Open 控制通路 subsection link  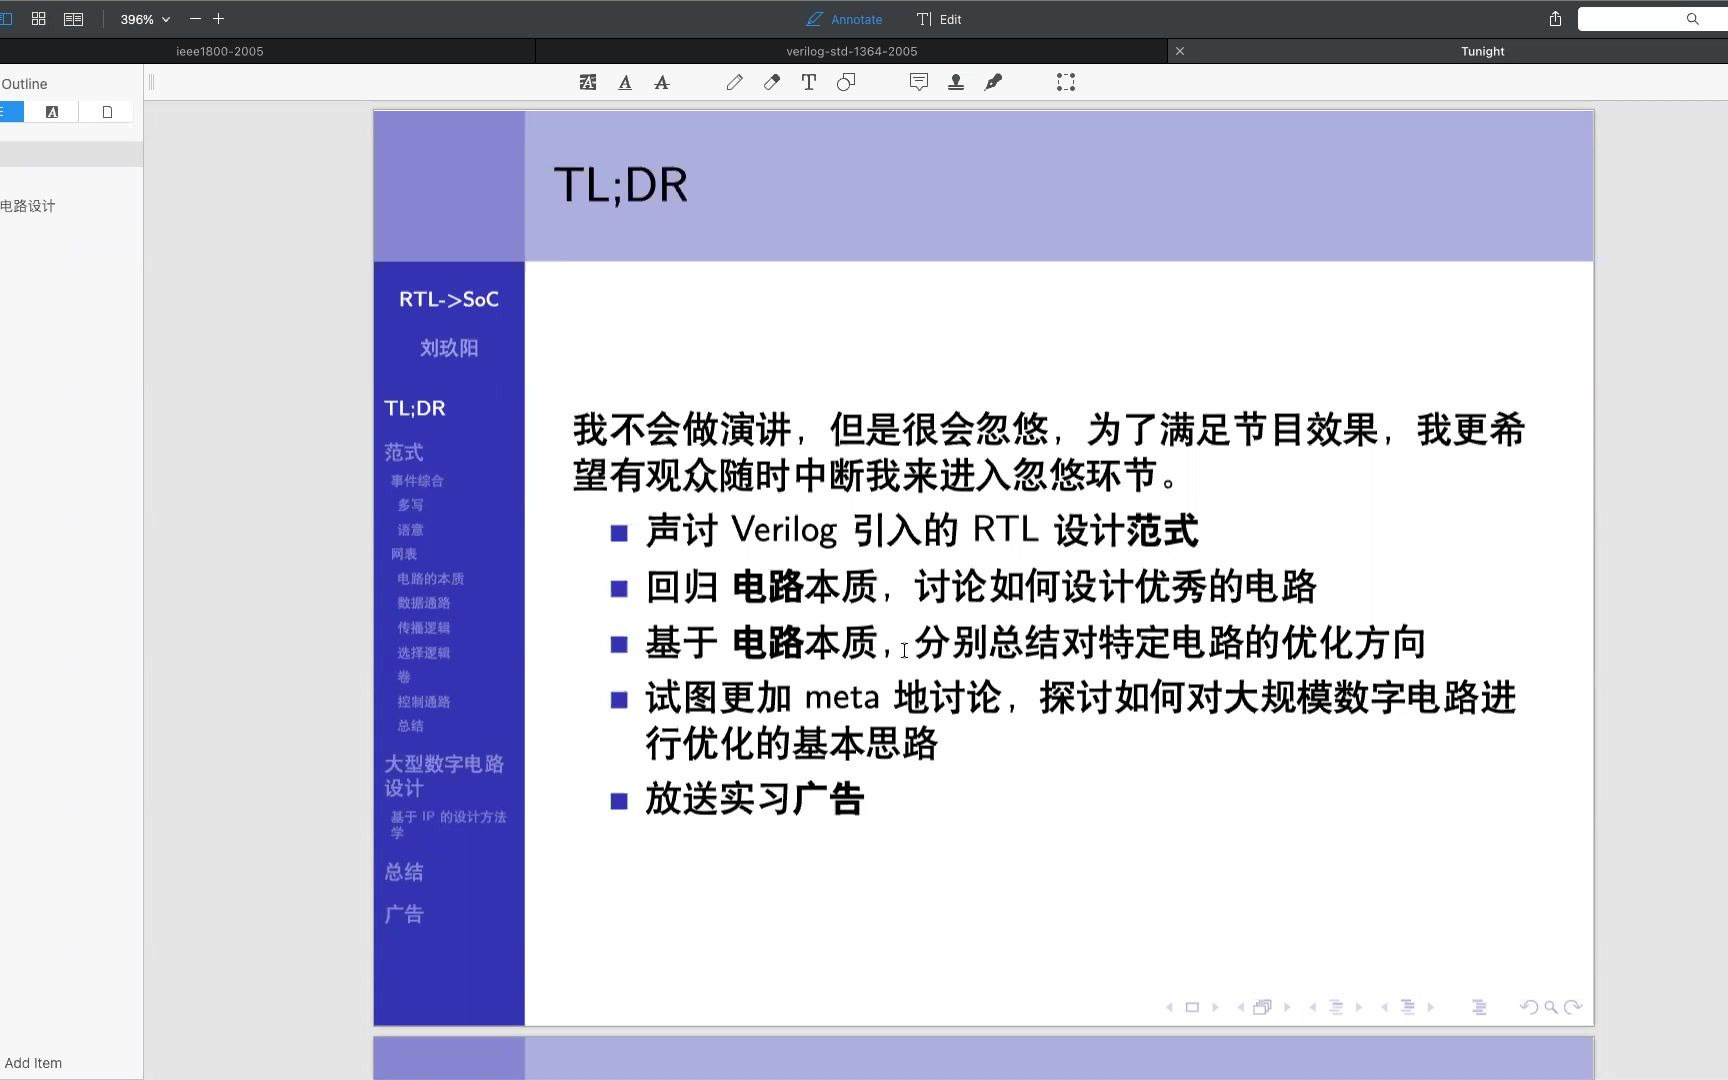(424, 702)
